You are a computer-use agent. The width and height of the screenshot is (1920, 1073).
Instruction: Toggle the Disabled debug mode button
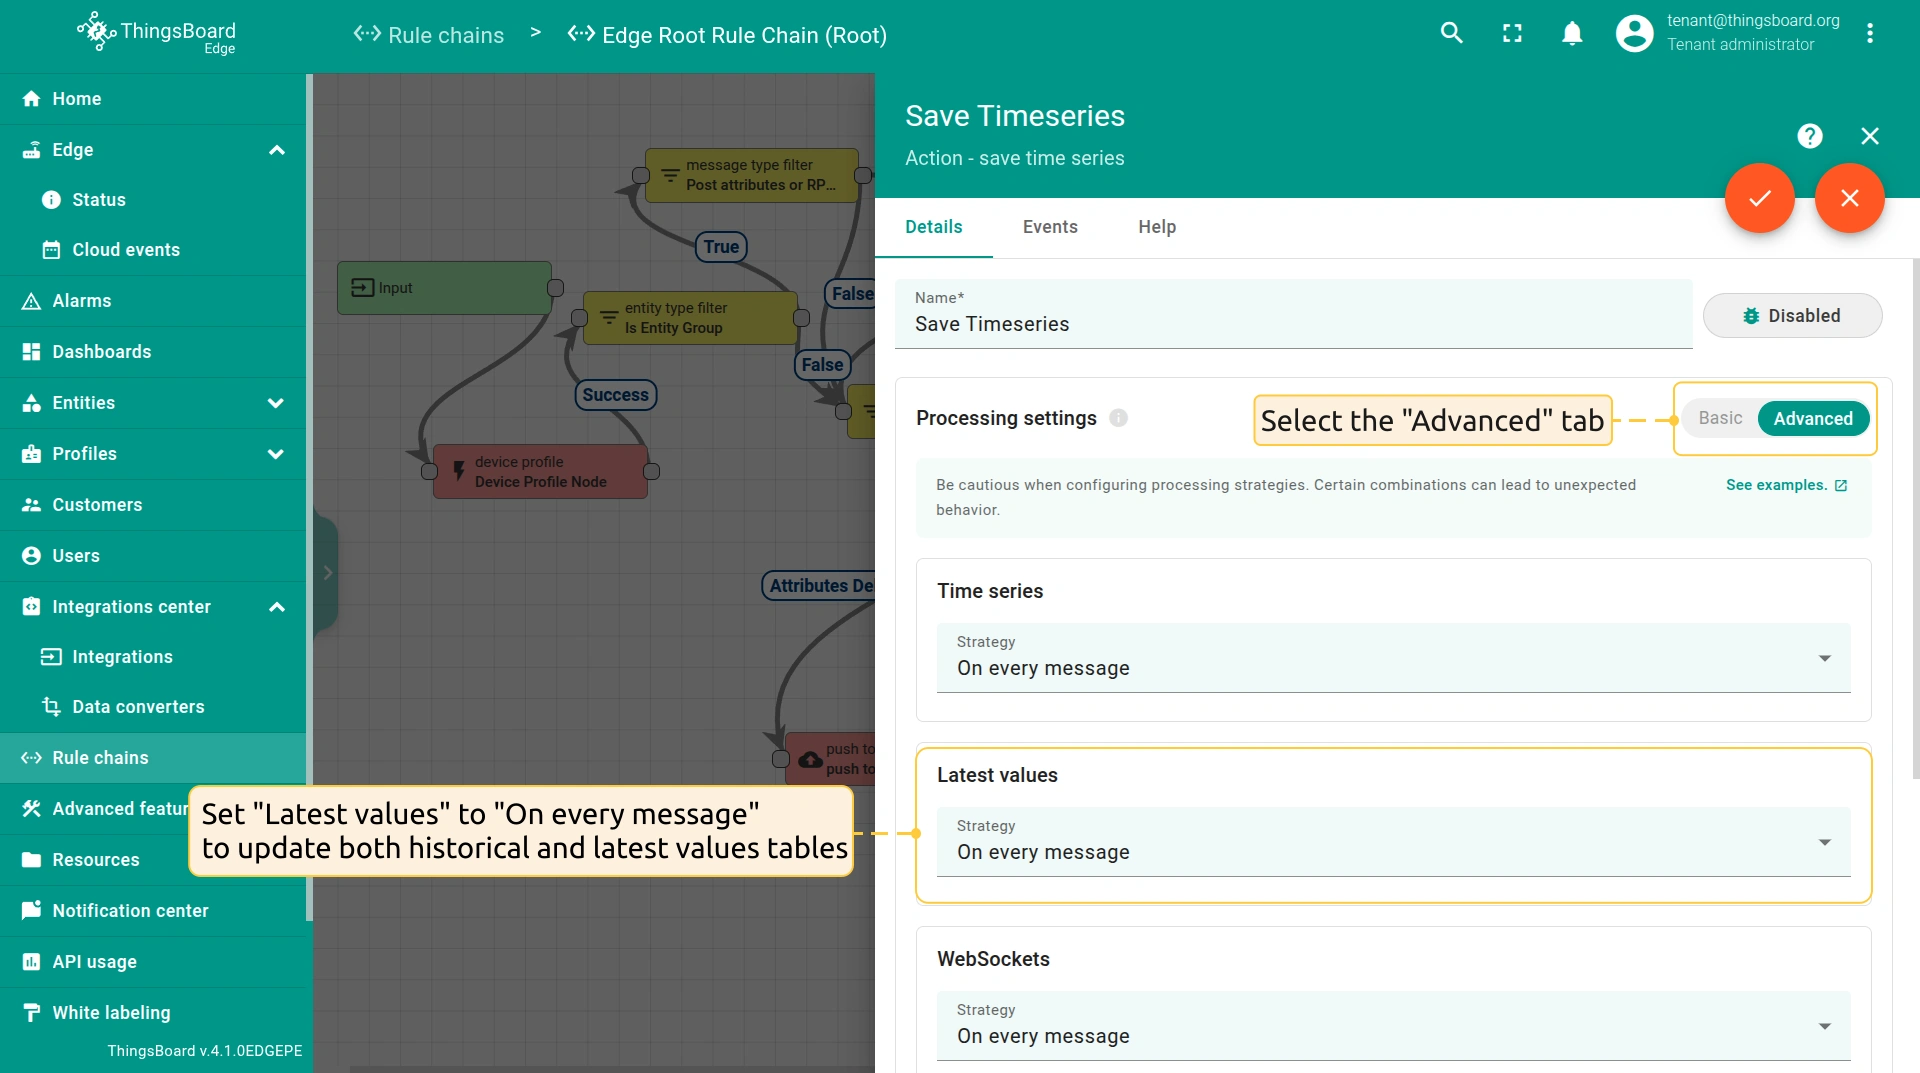click(x=1792, y=316)
